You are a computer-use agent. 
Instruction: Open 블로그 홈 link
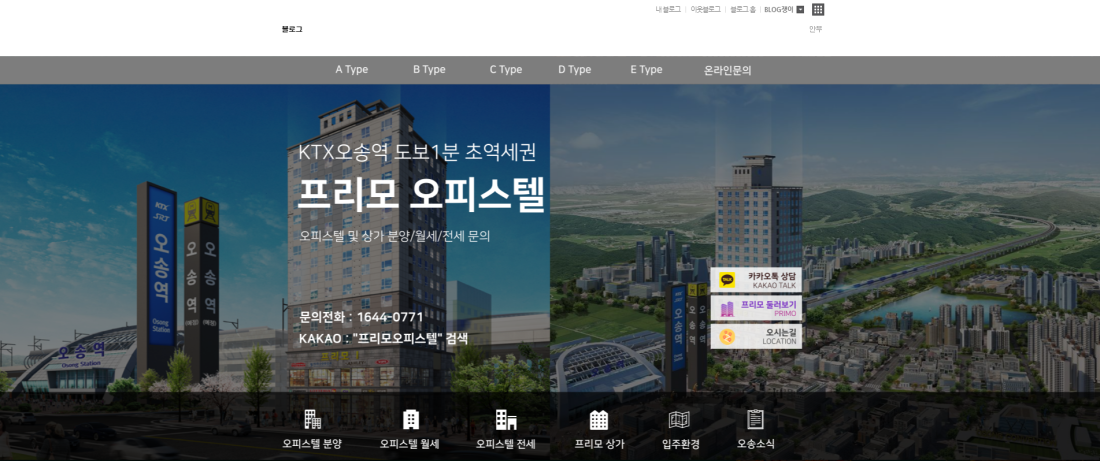[743, 10]
